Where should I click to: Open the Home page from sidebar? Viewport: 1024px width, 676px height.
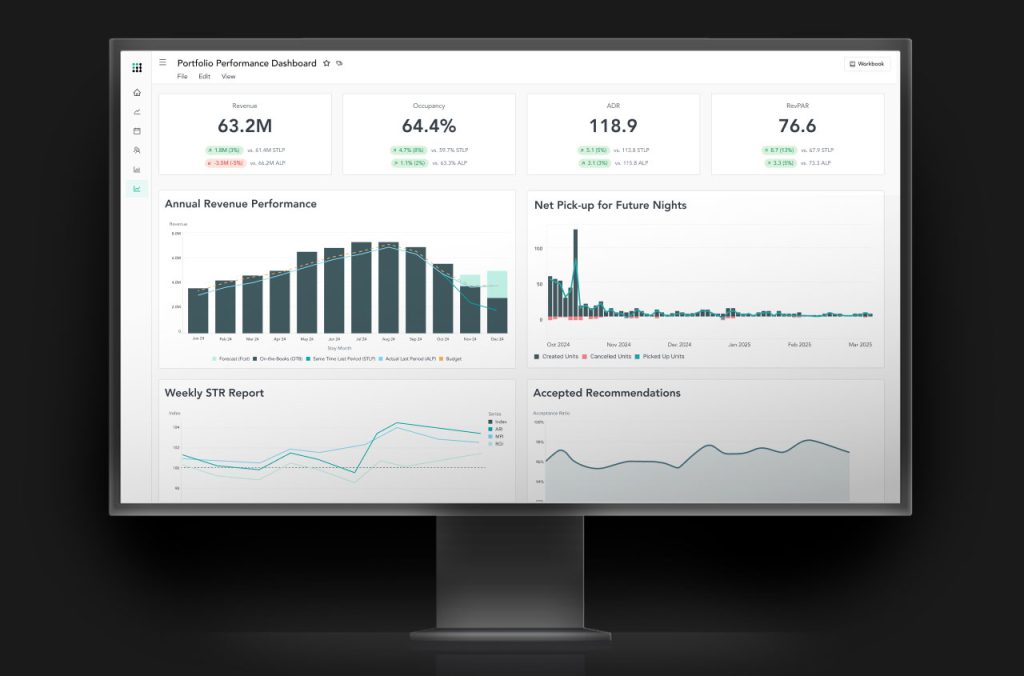tap(137, 92)
